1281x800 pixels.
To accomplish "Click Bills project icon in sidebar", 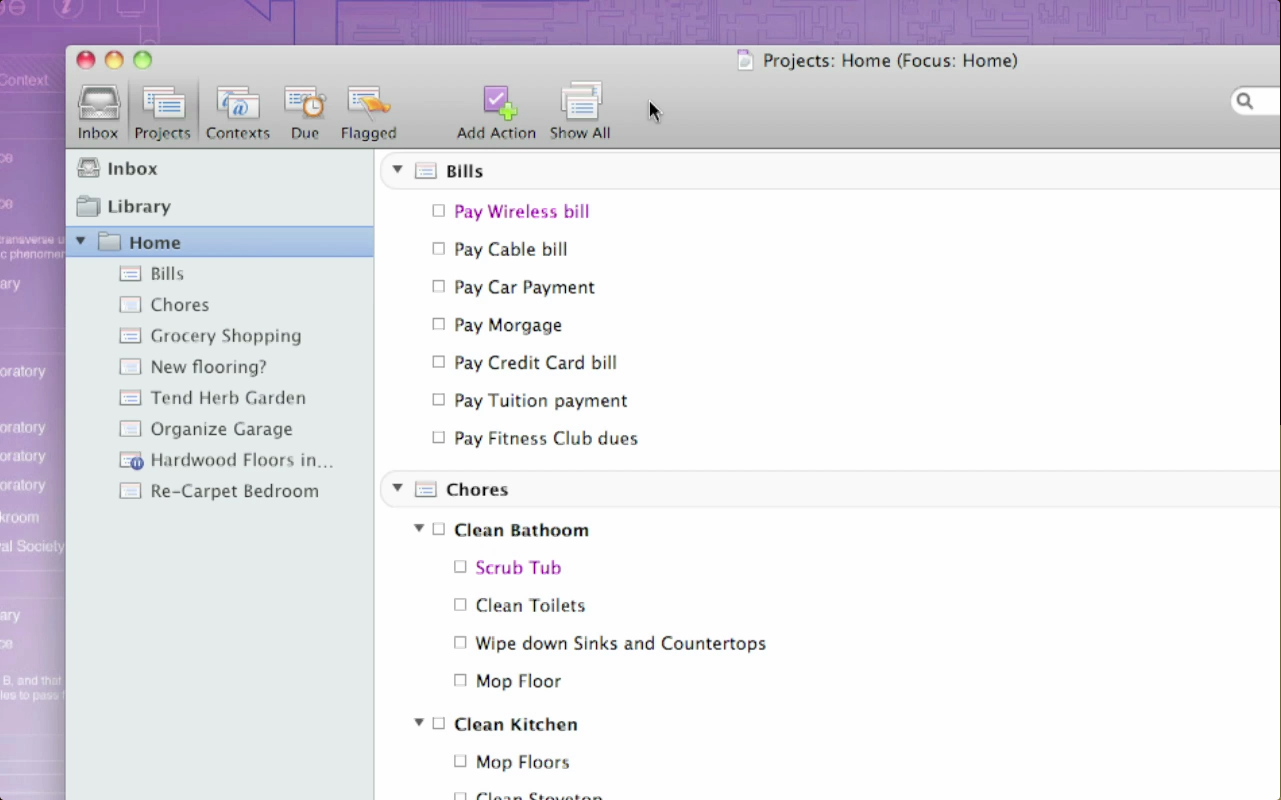I will coord(130,274).
